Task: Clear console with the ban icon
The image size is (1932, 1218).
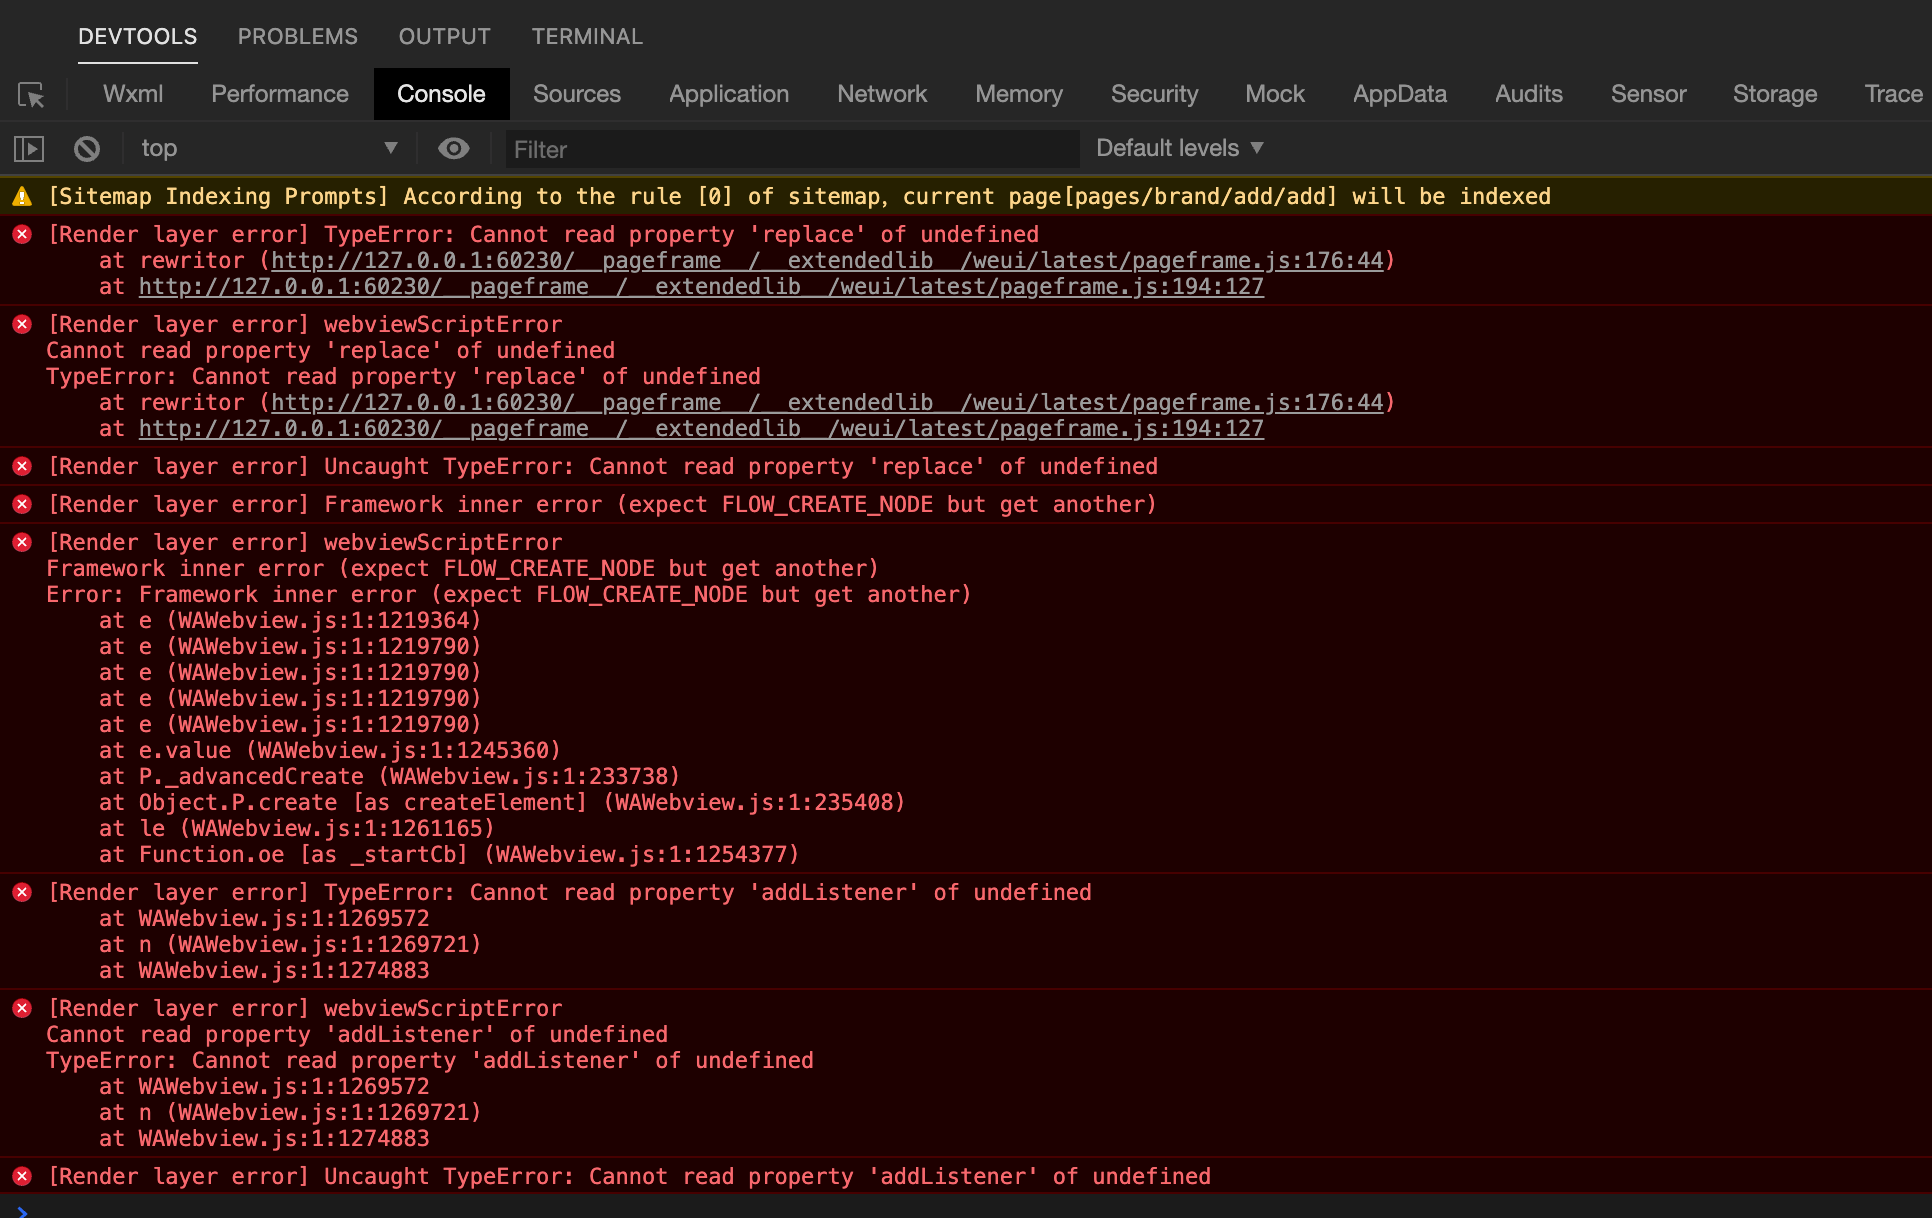Action: click(87, 149)
